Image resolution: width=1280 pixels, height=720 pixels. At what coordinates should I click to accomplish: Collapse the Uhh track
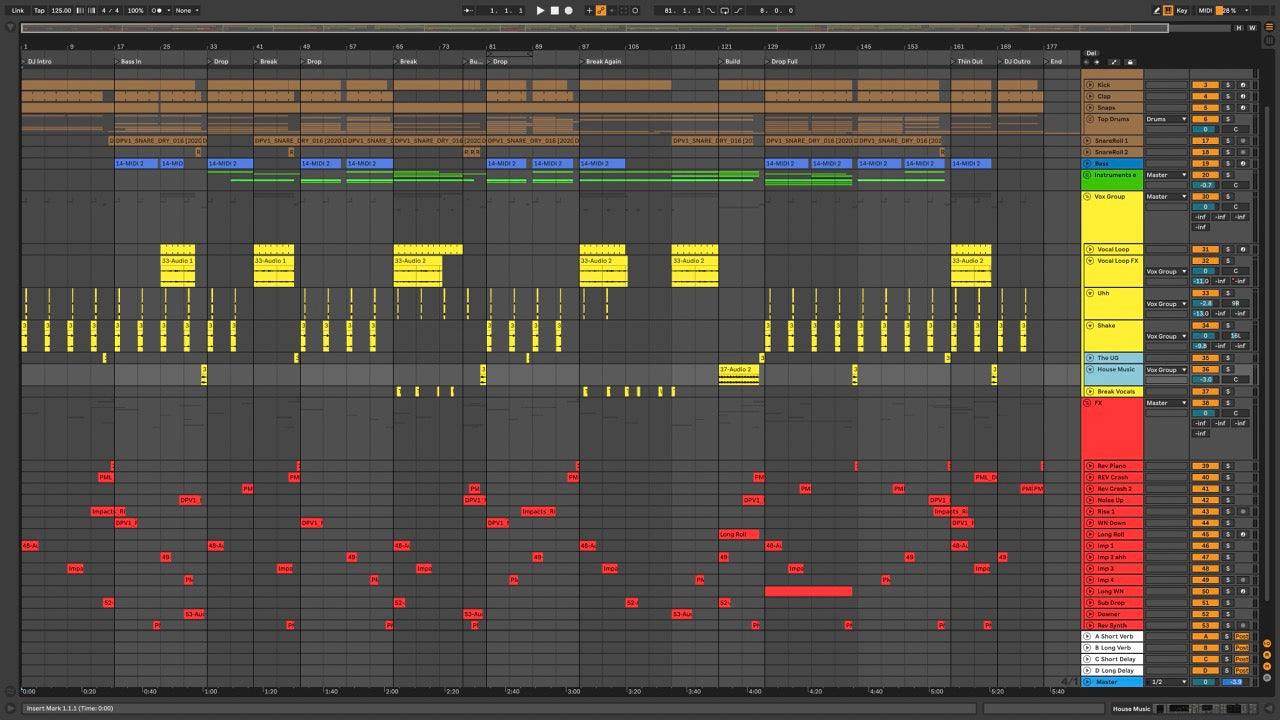pyautogui.click(x=1089, y=293)
